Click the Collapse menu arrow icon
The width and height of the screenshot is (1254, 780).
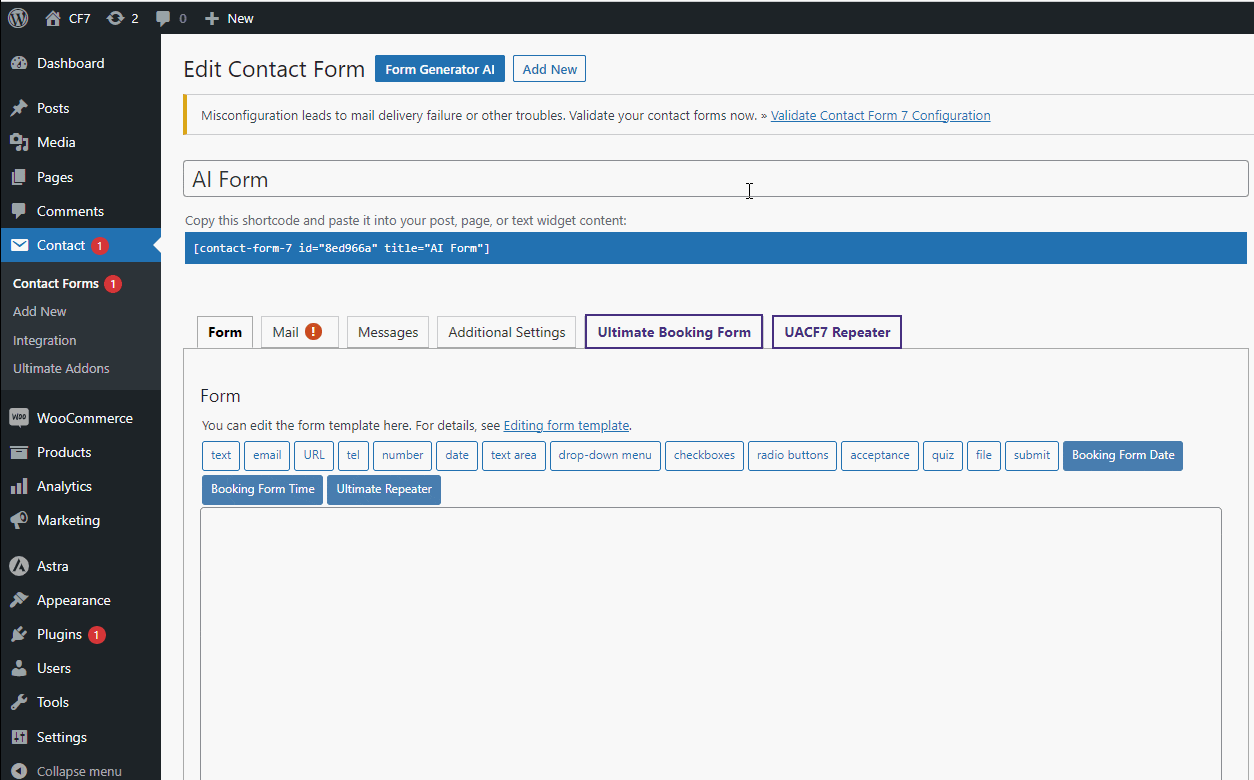coord(19,771)
